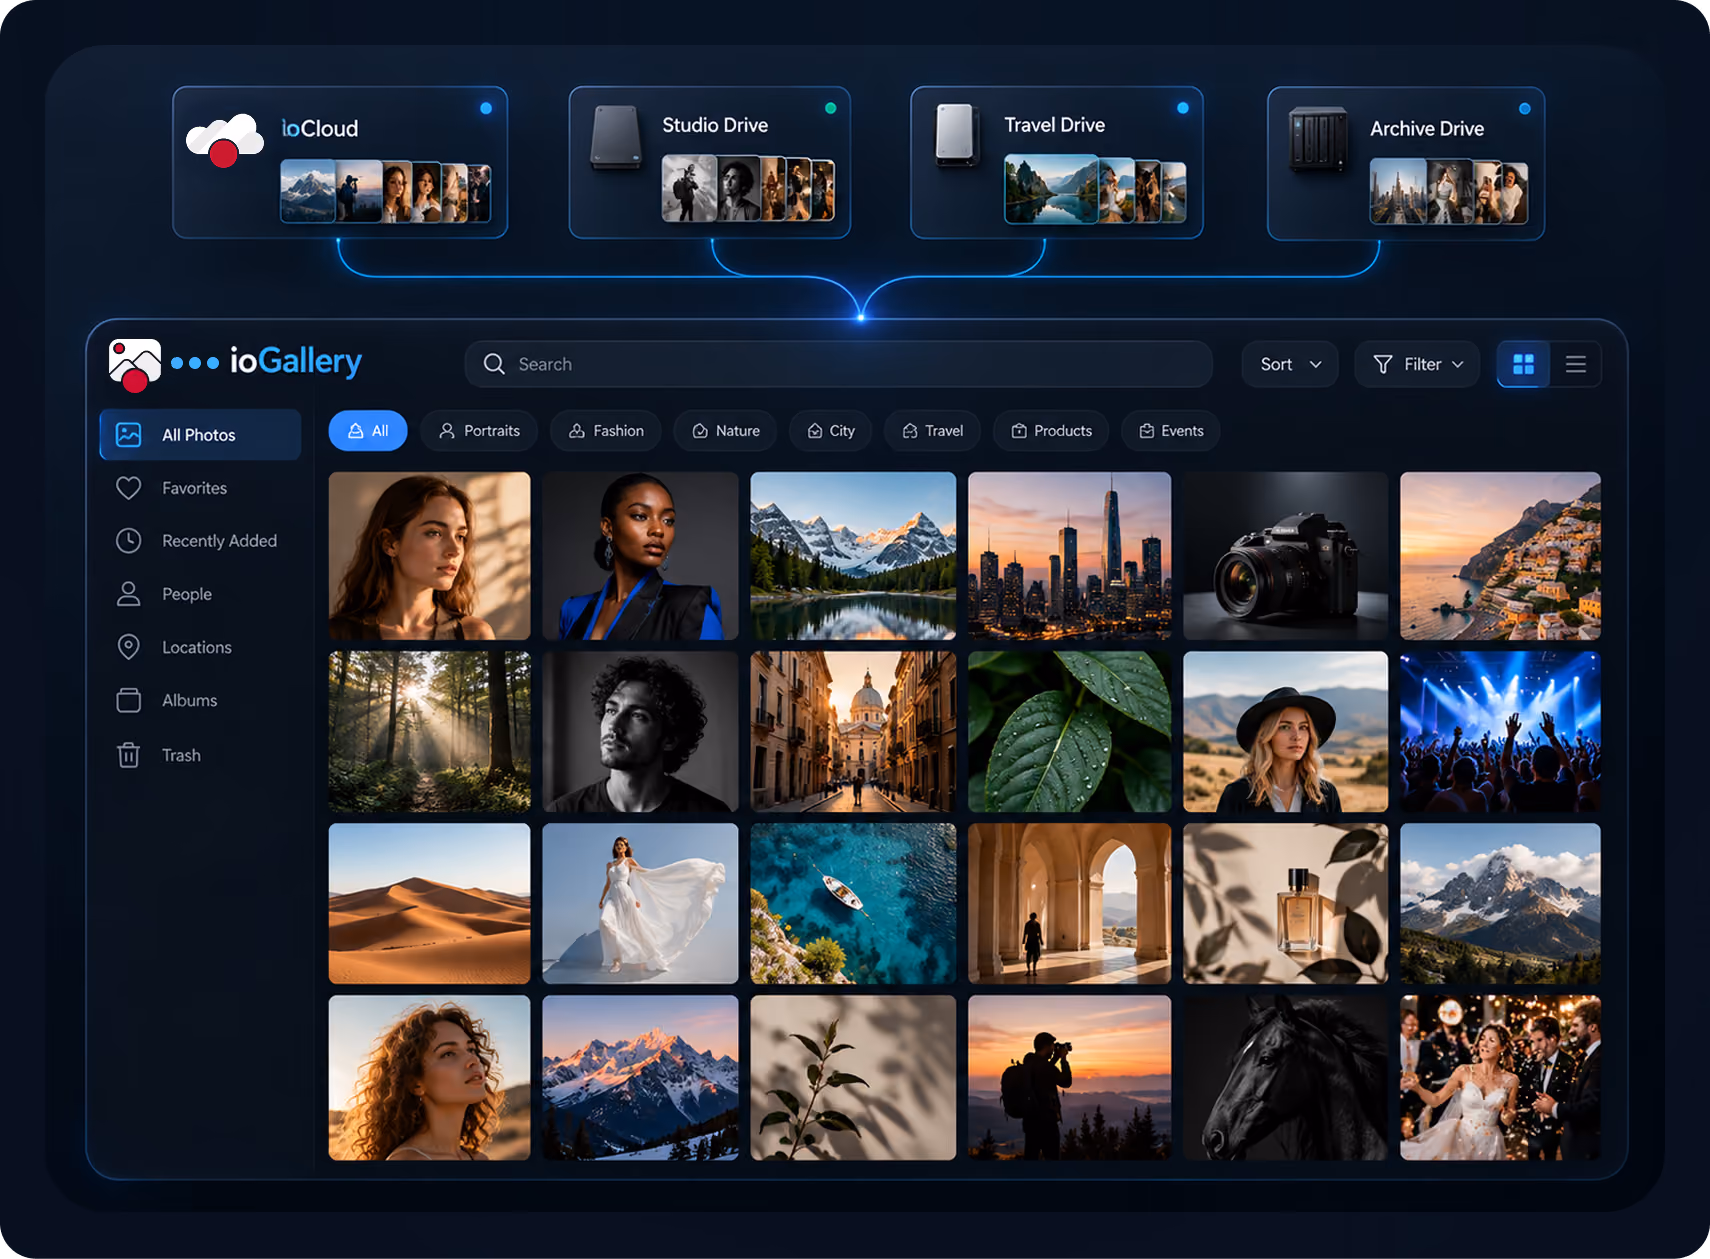
Task: Open the boat on blue water photo
Action: point(853,904)
